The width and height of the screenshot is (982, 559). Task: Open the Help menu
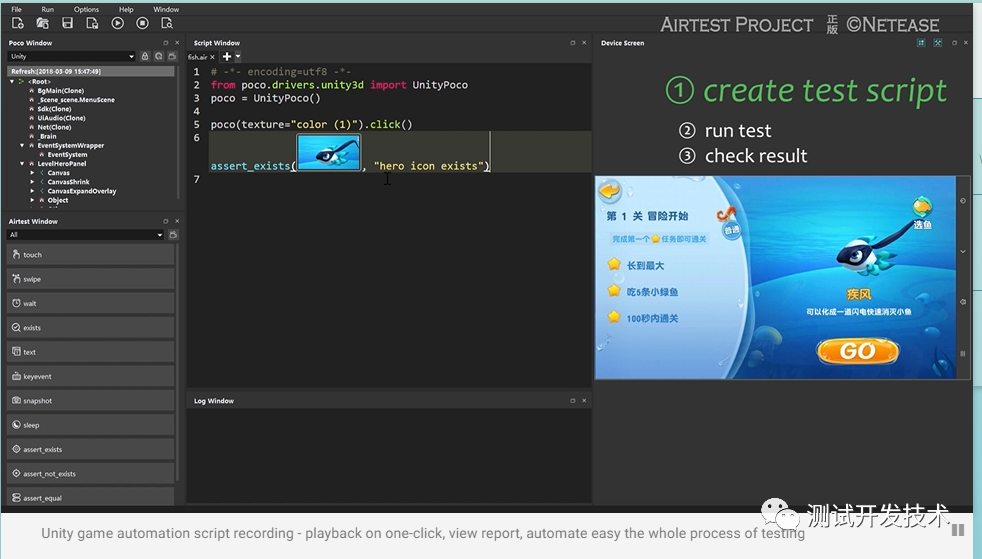click(x=126, y=9)
